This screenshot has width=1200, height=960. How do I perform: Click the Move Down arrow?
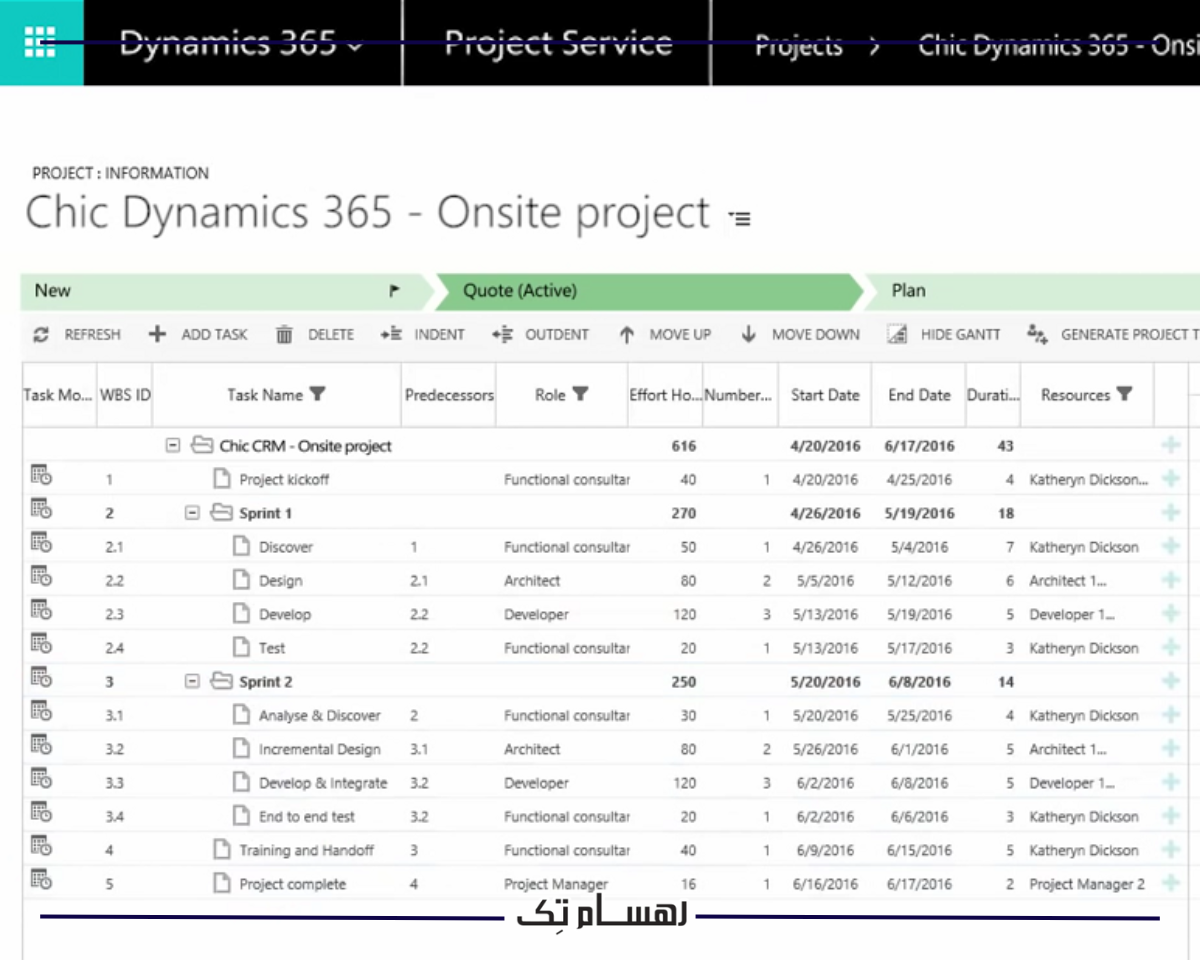(x=749, y=335)
